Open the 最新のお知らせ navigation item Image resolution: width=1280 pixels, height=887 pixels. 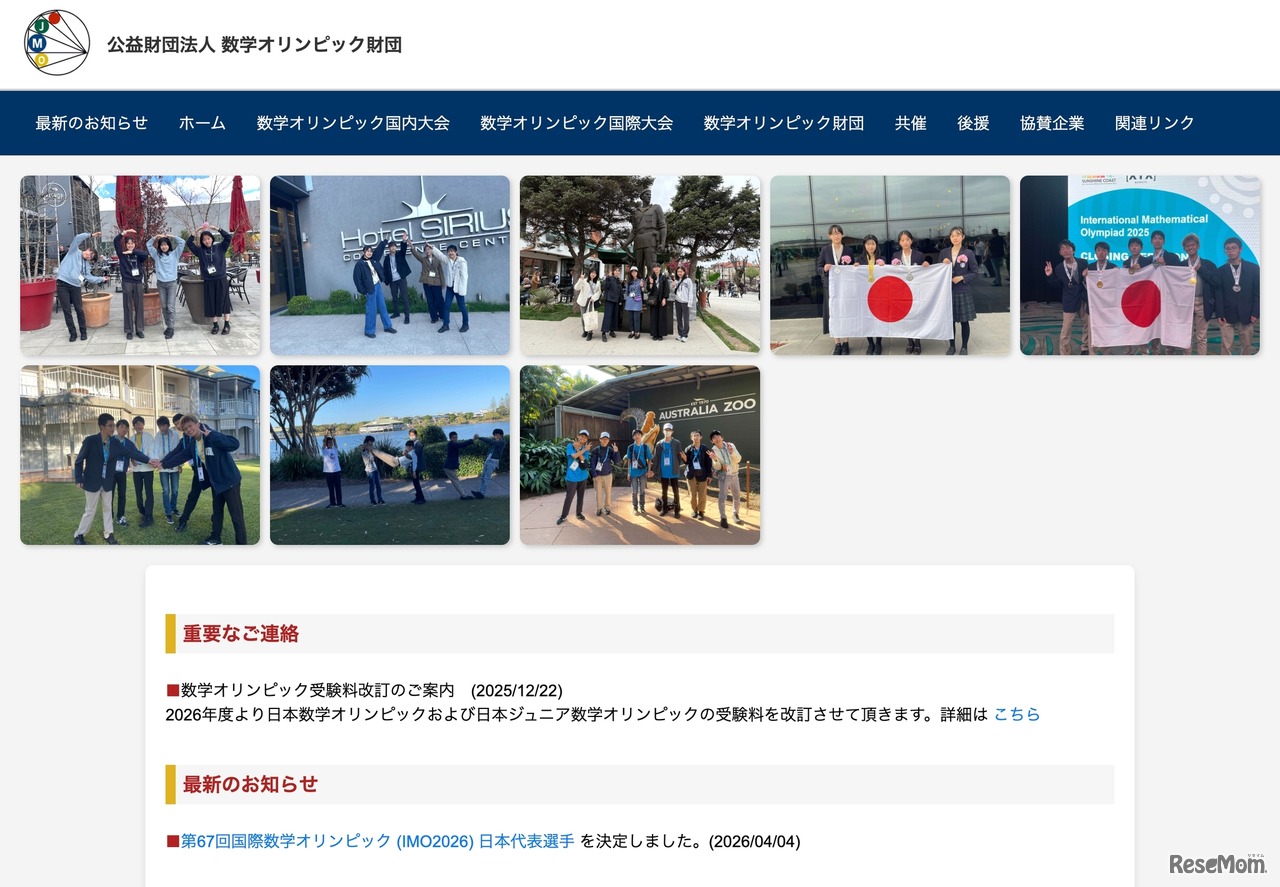click(x=91, y=122)
